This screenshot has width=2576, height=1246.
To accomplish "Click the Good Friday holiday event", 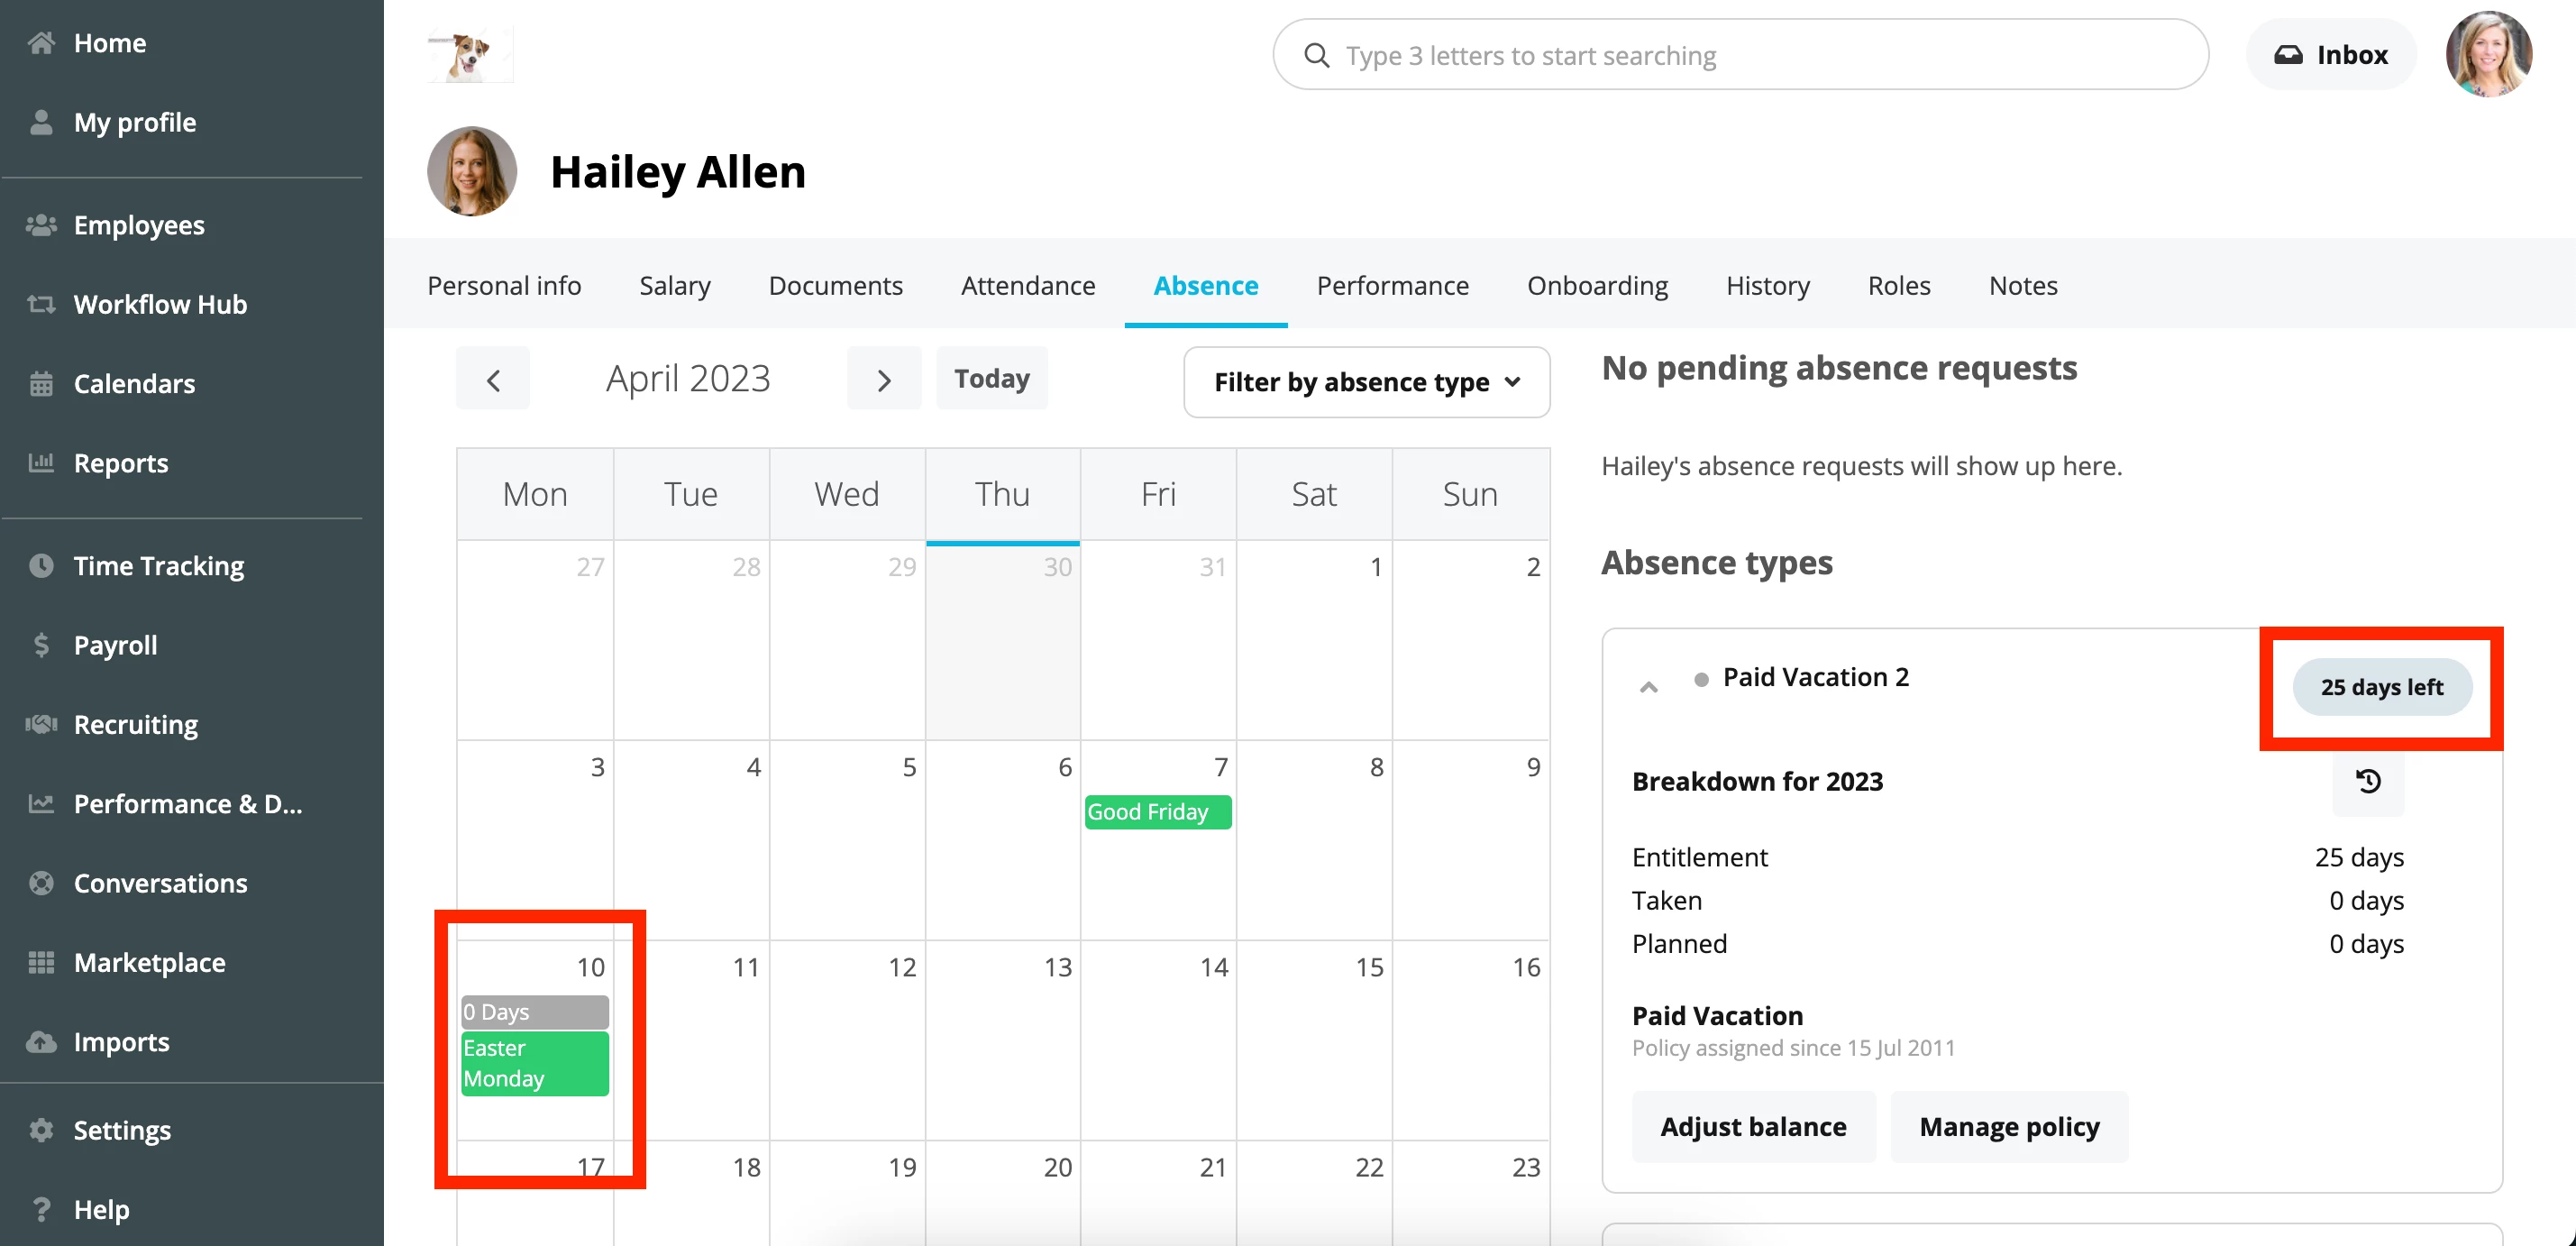I will coord(1158,812).
